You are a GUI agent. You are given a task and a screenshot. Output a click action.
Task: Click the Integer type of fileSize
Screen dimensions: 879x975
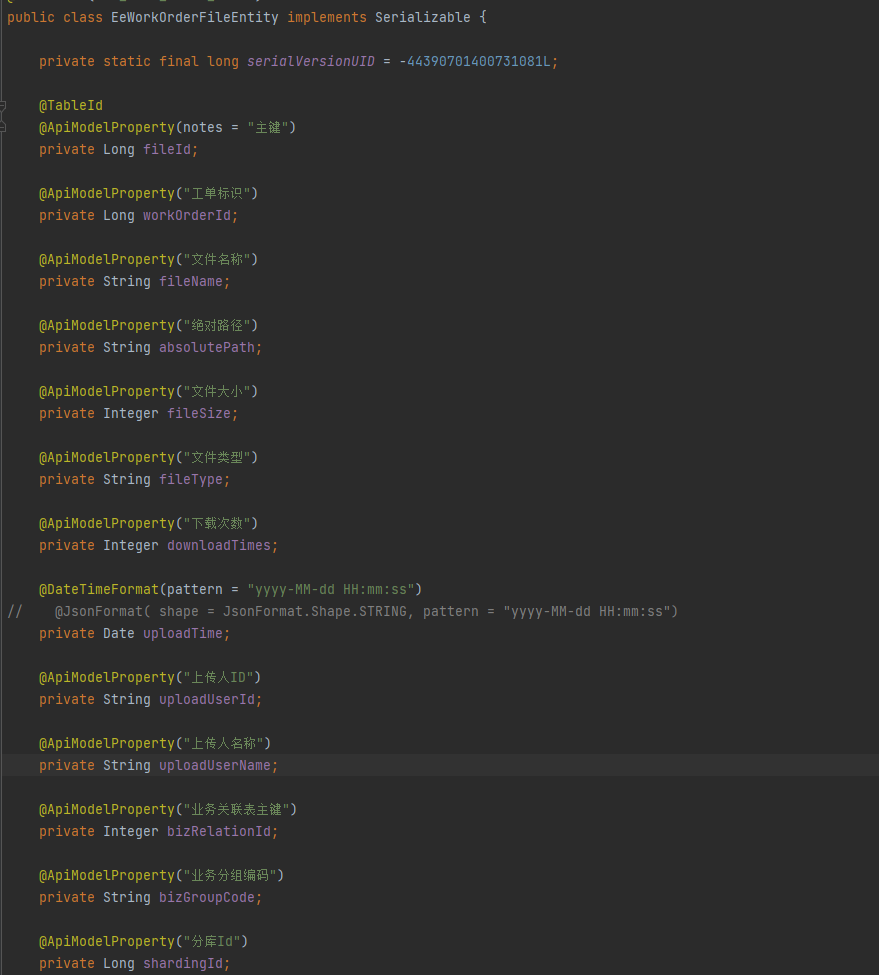[131, 414]
